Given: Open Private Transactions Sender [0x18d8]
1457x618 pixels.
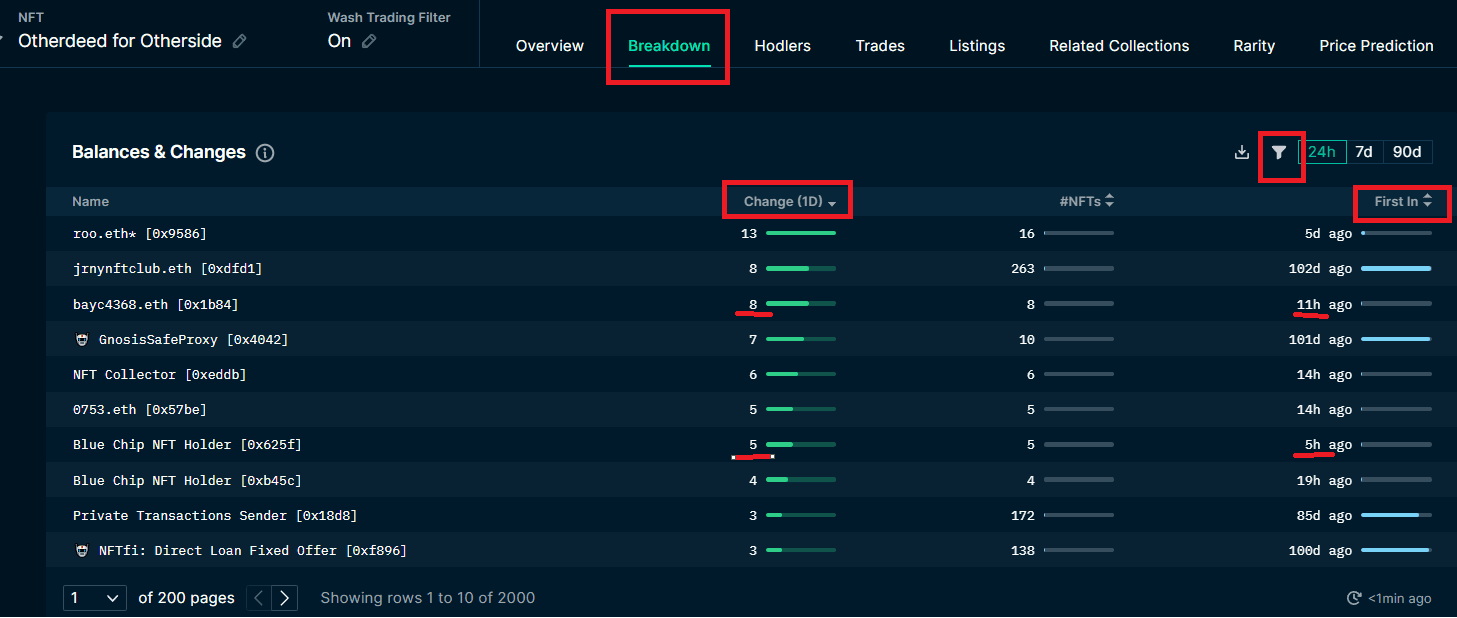Looking at the screenshot, I should [215, 516].
